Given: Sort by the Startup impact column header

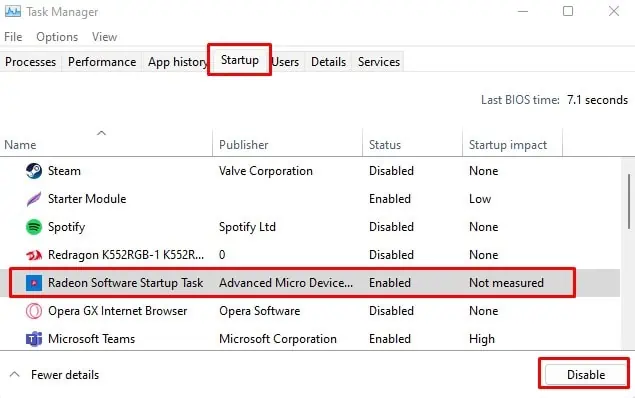Looking at the screenshot, I should (x=508, y=145).
